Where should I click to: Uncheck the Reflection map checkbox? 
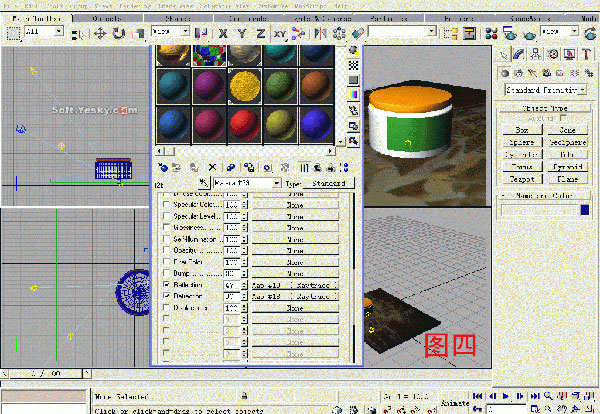tap(166, 284)
